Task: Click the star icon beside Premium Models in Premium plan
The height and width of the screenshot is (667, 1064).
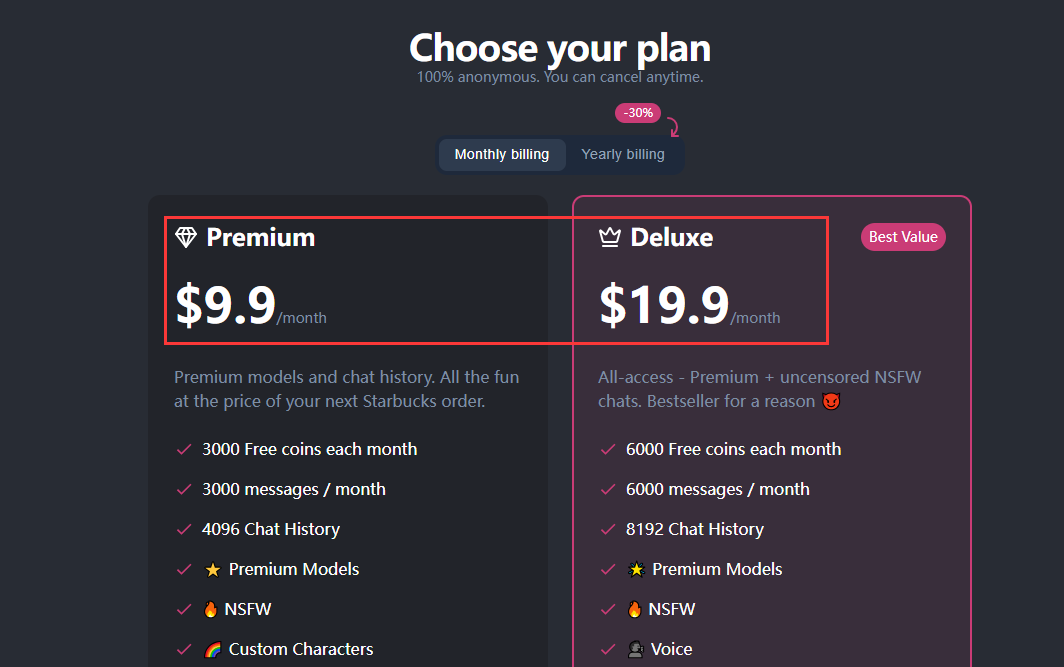Action: 212,570
